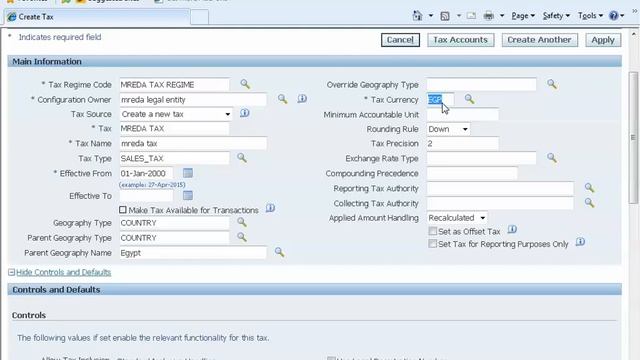
Task: Click the RSS feeds toolbar icon
Action: (x=445, y=16)
